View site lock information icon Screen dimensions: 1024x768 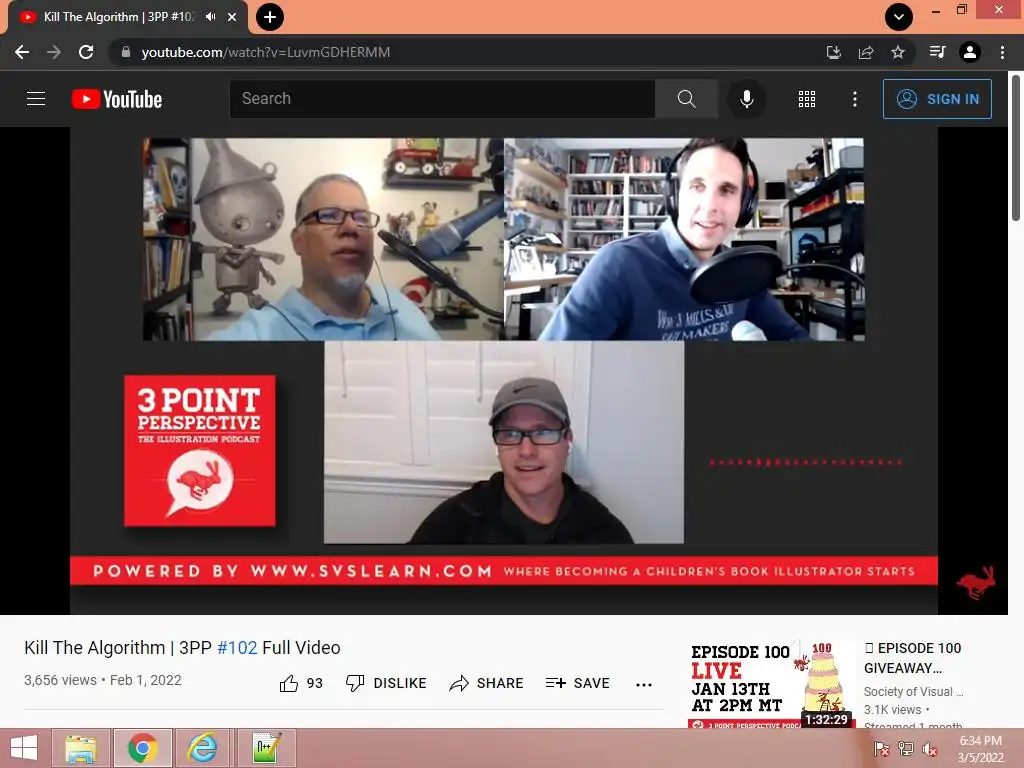tap(126, 52)
